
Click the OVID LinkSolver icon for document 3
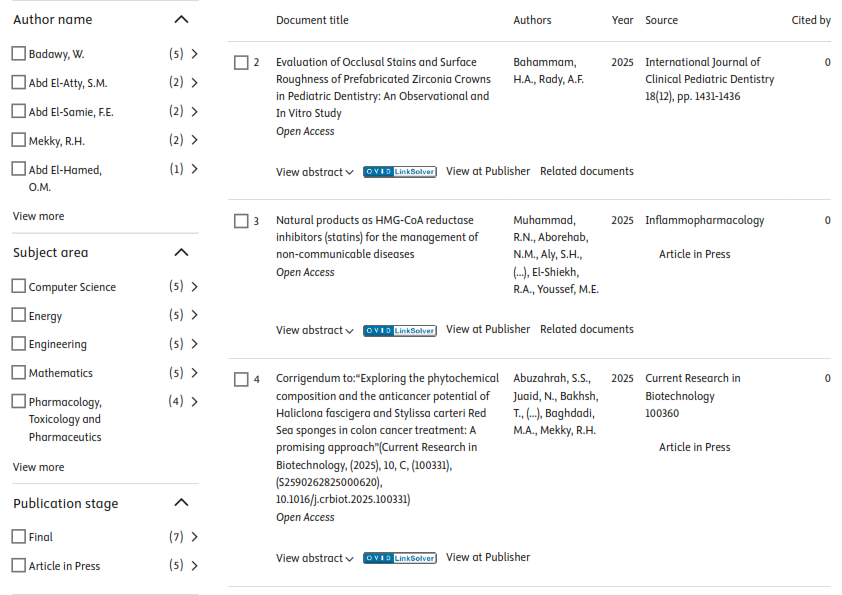tap(399, 330)
